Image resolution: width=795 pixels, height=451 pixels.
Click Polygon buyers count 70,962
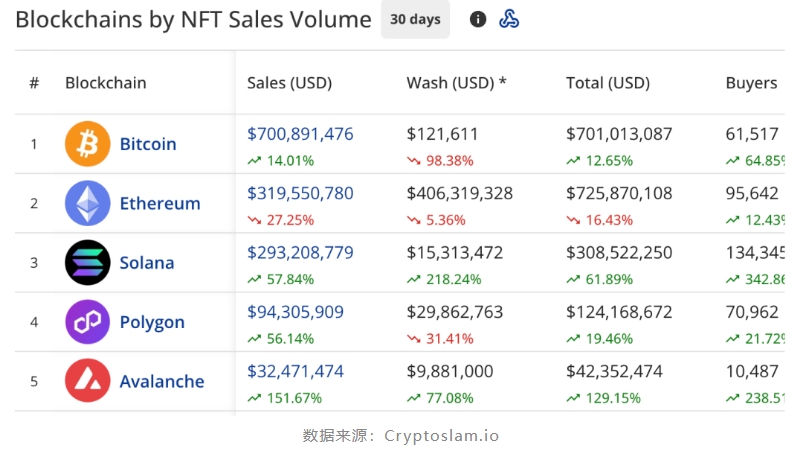point(752,312)
